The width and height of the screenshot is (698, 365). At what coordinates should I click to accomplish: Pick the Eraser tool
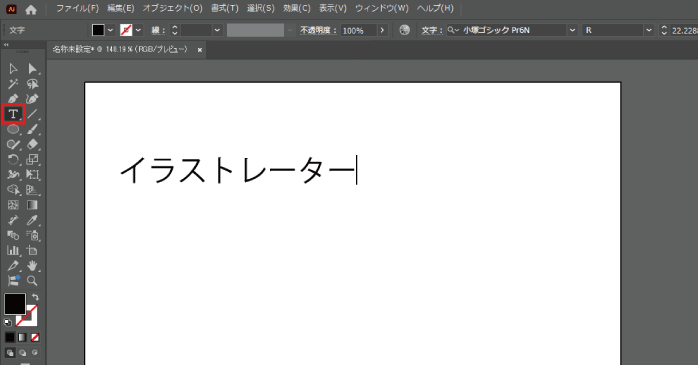click(x=32, y=144)
